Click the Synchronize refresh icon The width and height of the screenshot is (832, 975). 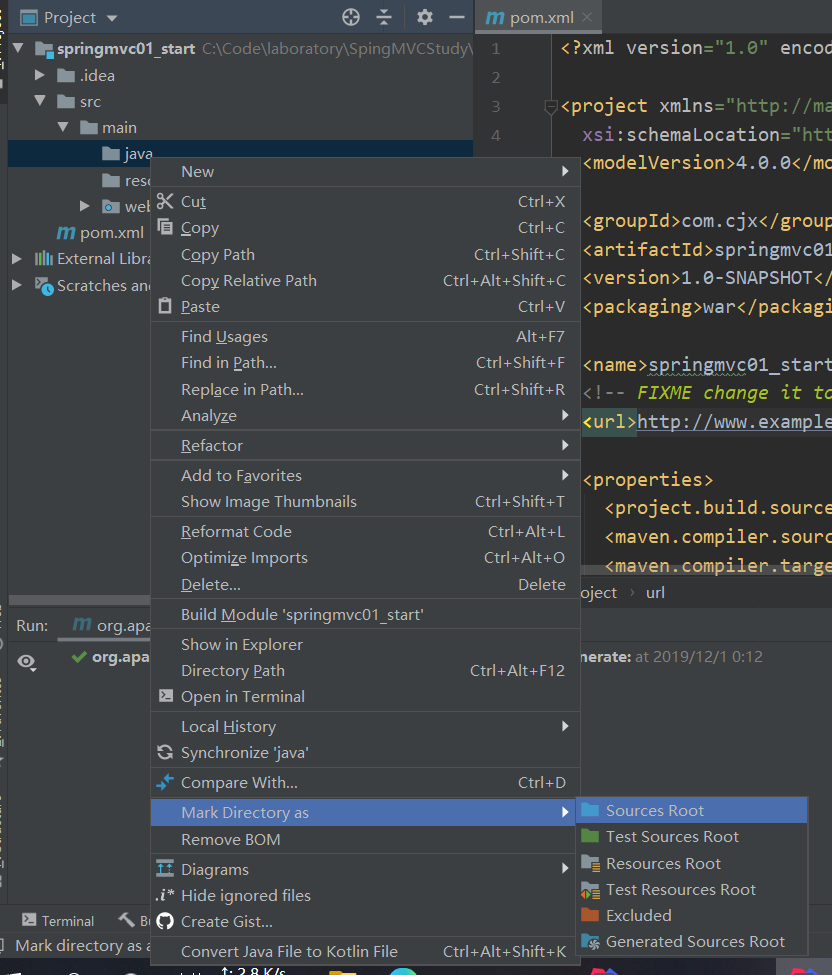165,752
